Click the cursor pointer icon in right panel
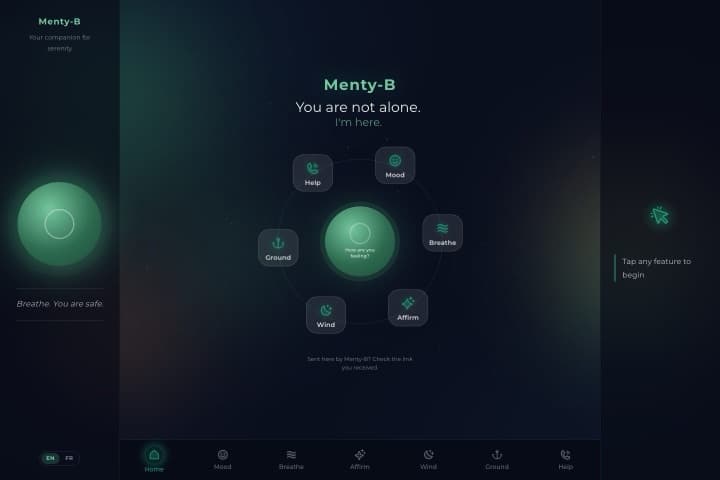720x480 pixels. (659, 215)
